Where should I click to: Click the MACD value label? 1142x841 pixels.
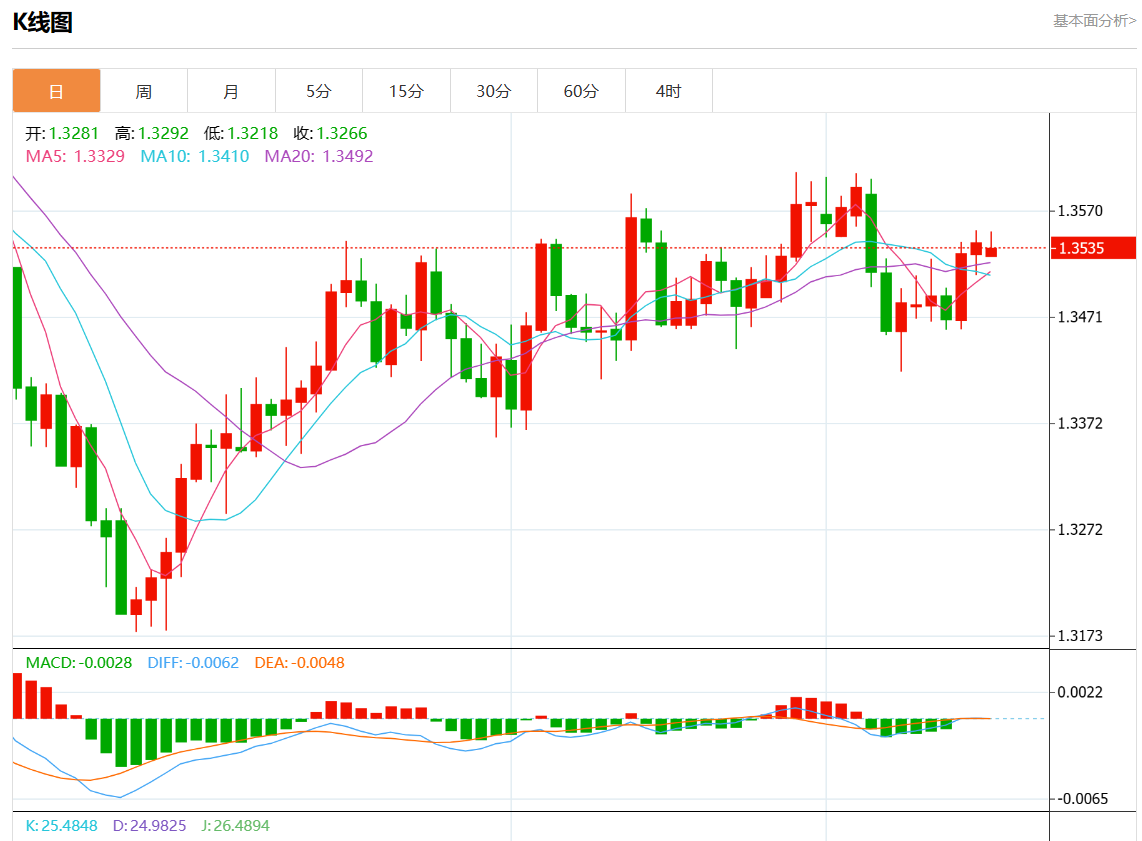(78, 662)
